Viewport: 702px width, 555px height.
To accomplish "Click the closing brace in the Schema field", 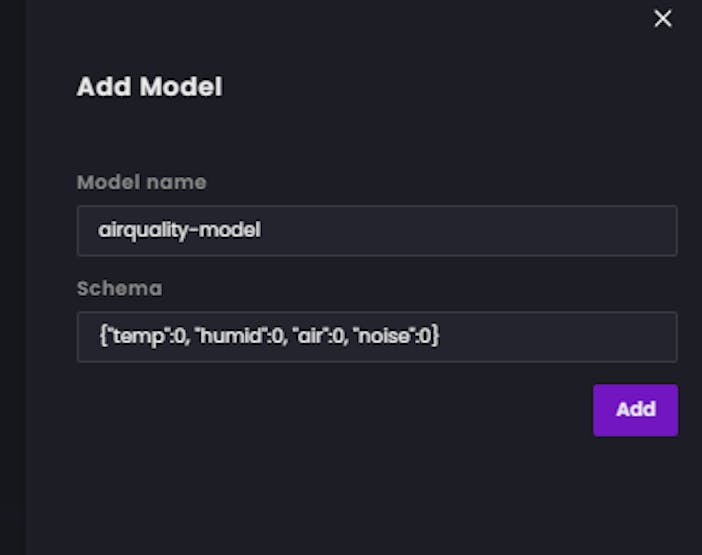I will pos(436,337).
